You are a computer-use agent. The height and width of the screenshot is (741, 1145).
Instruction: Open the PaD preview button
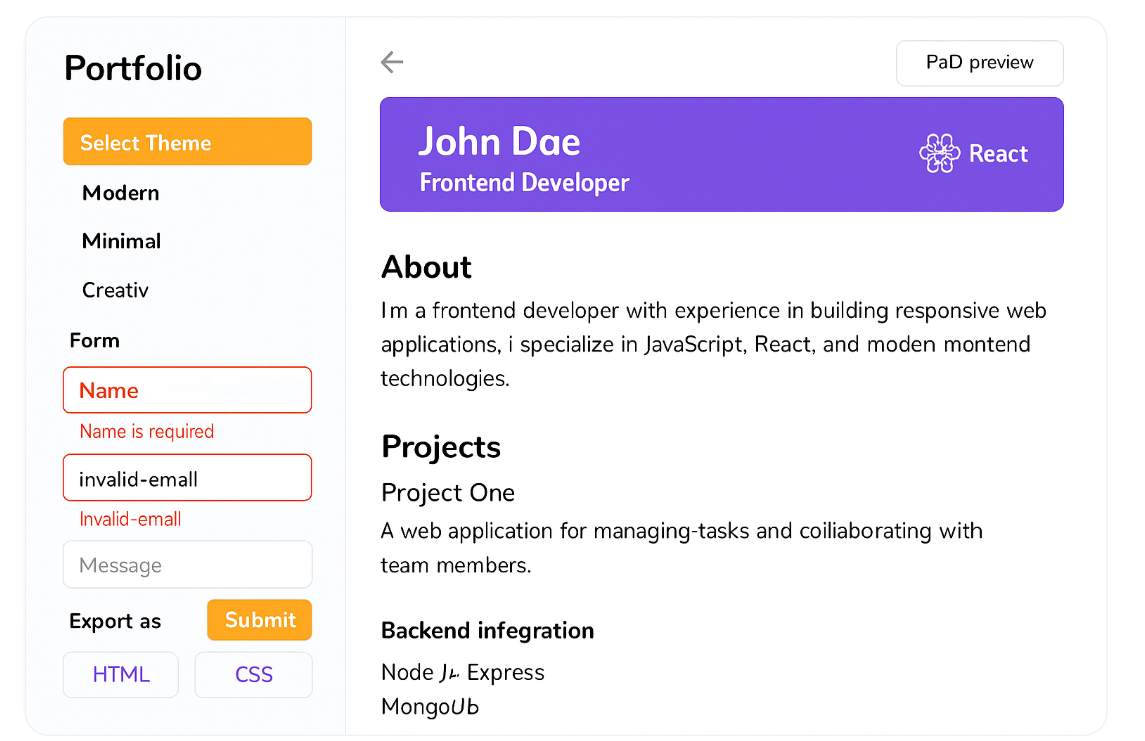[979, 63]
